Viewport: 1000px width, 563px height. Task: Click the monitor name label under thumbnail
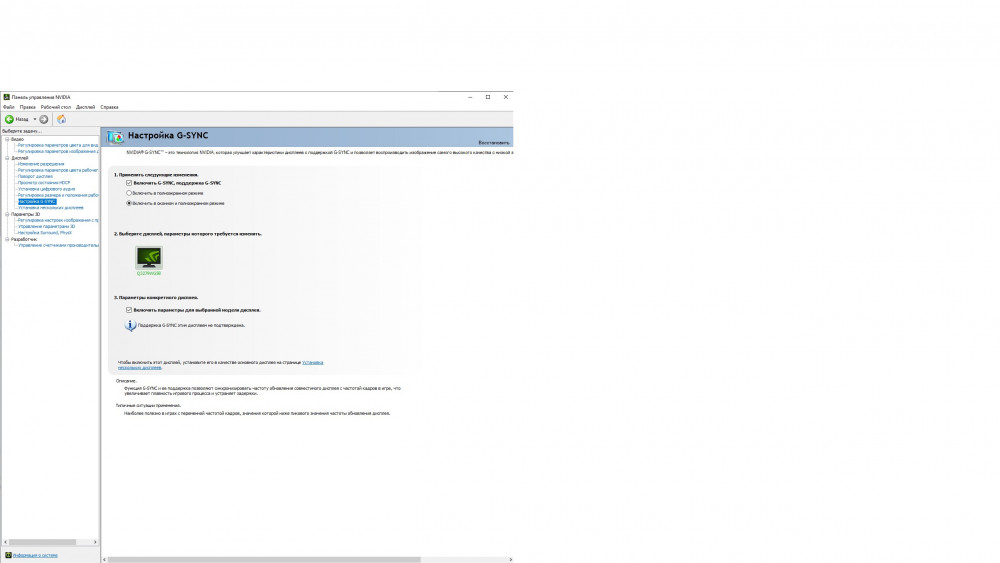(x=149, y=274)
